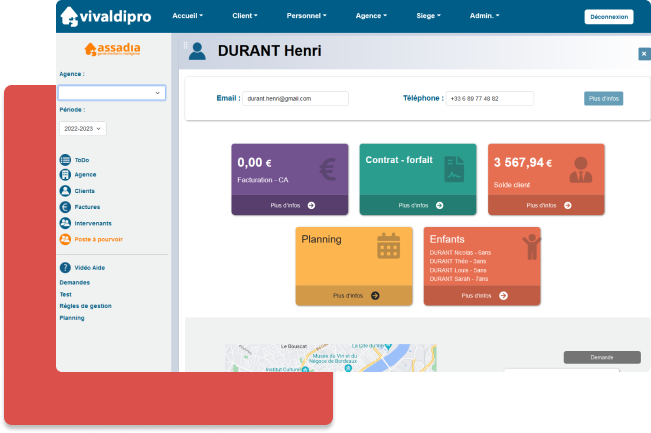Expand the Admin. menu

tap(485, 16)
